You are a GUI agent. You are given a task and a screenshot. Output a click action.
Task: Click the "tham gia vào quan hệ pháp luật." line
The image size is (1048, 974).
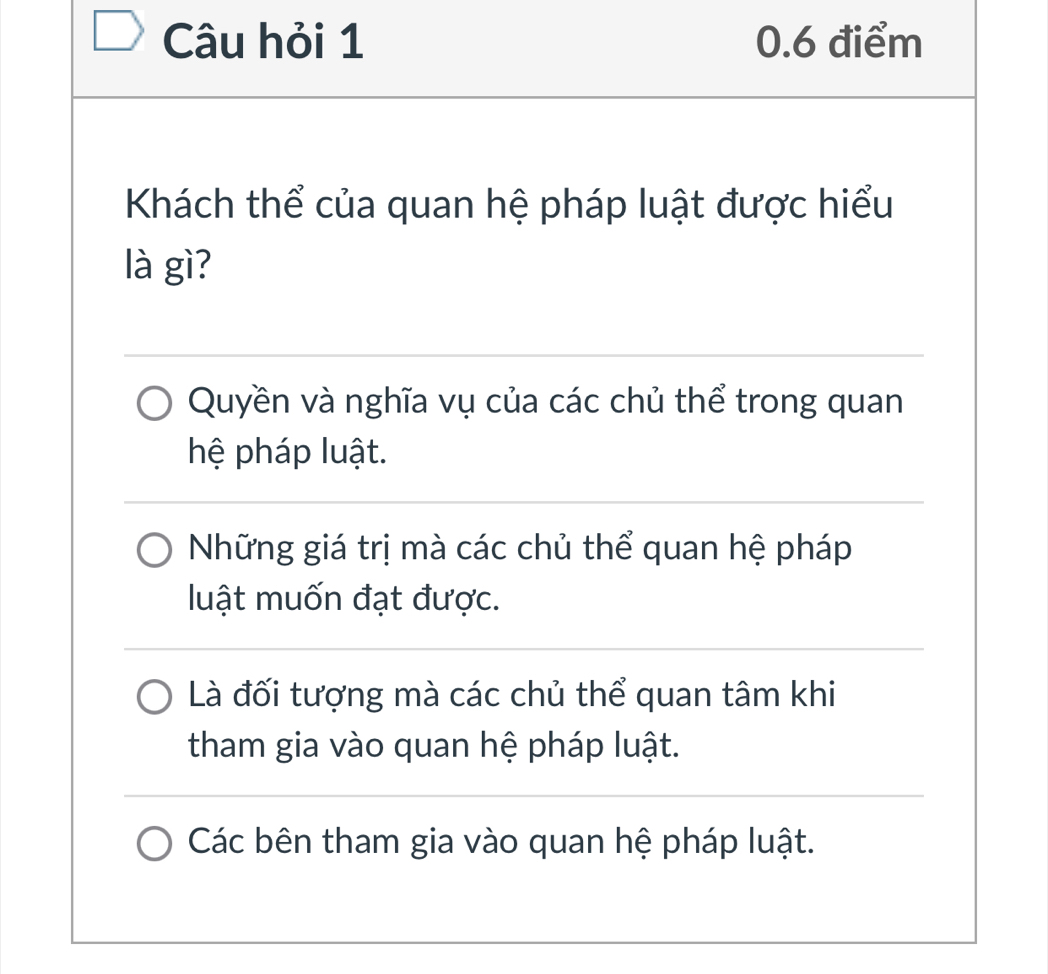coord(434,744)
